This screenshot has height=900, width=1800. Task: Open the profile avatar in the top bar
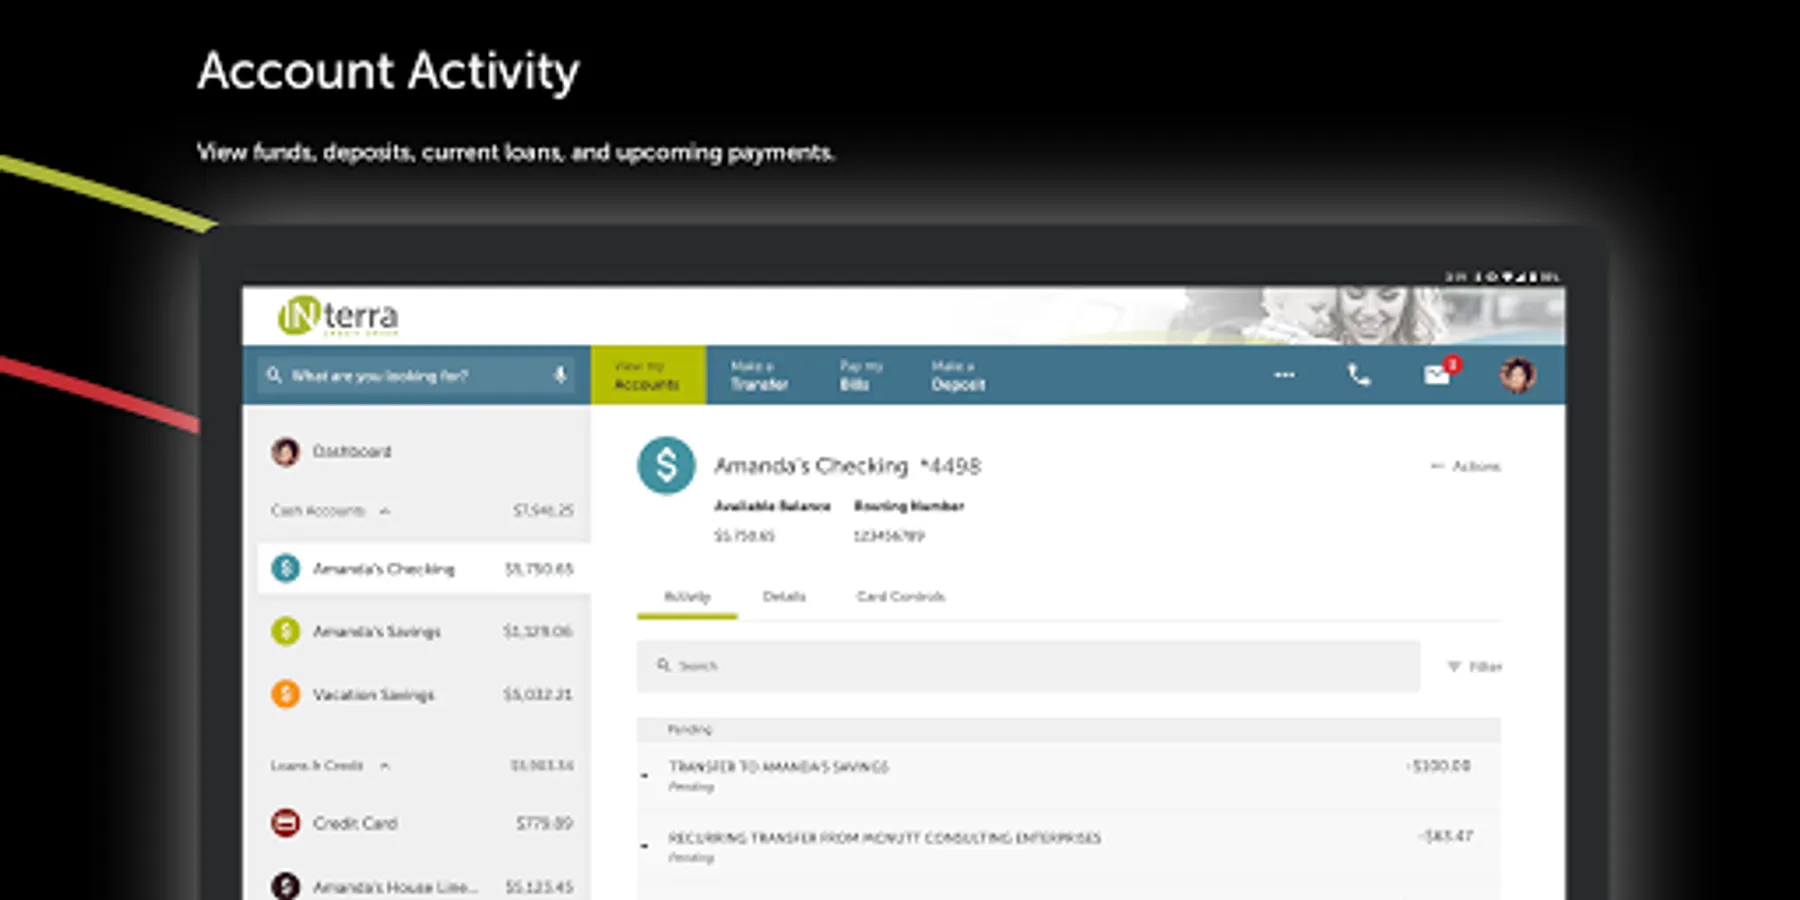1517,375
